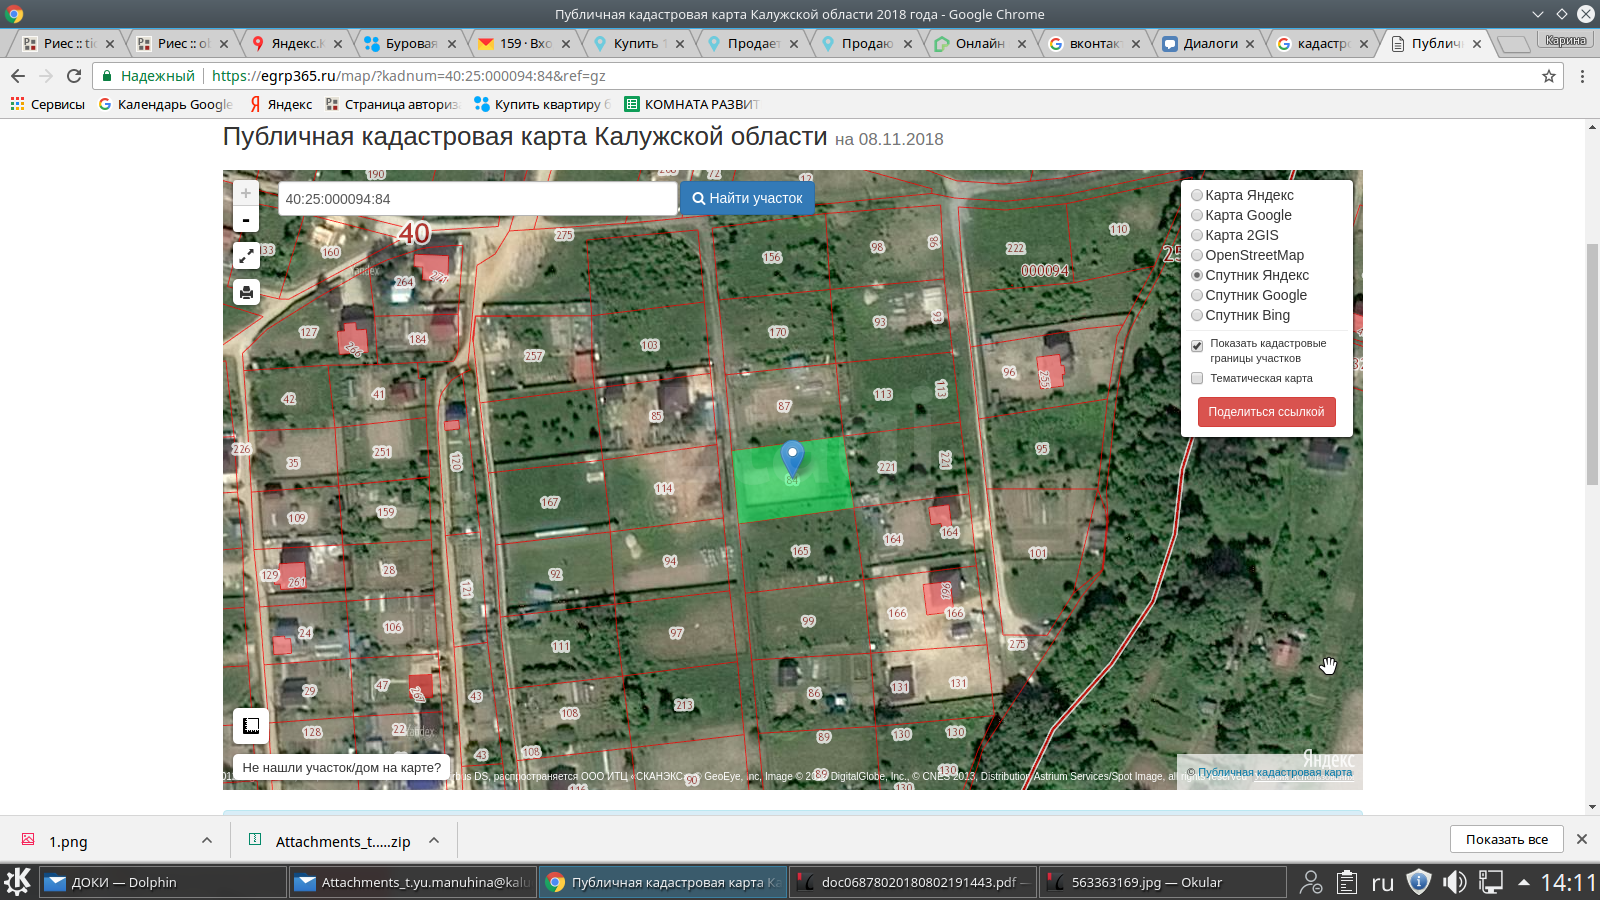The image size is (1600, 900).
Task: Select Карта Яндекс radio button
Action: tap(1197, 195)
